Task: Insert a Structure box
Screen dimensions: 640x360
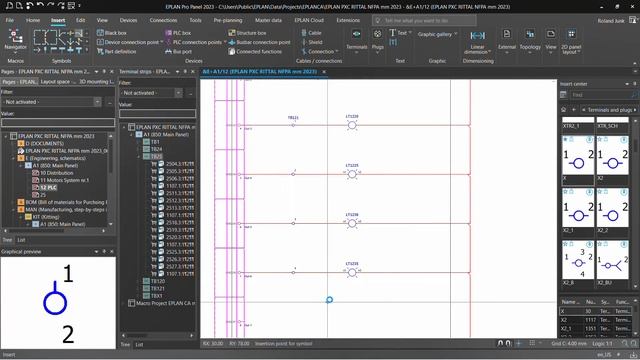Action: click(x=247, y=33)
